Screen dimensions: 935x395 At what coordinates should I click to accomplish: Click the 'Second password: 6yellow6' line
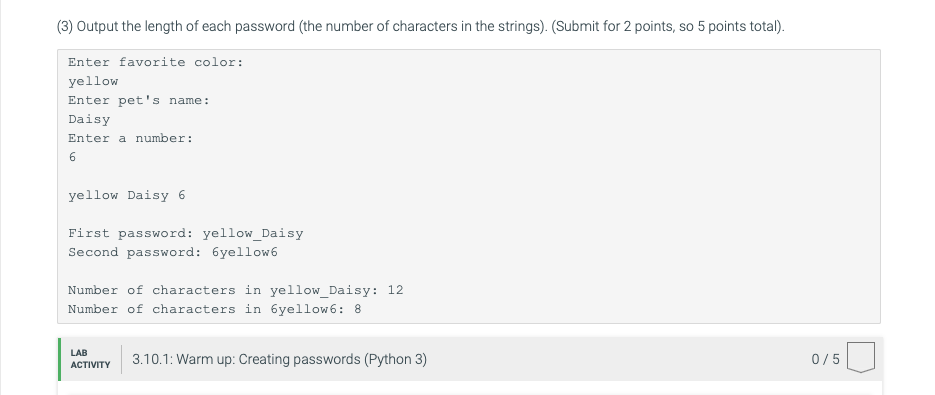click(x=173, y=252)
